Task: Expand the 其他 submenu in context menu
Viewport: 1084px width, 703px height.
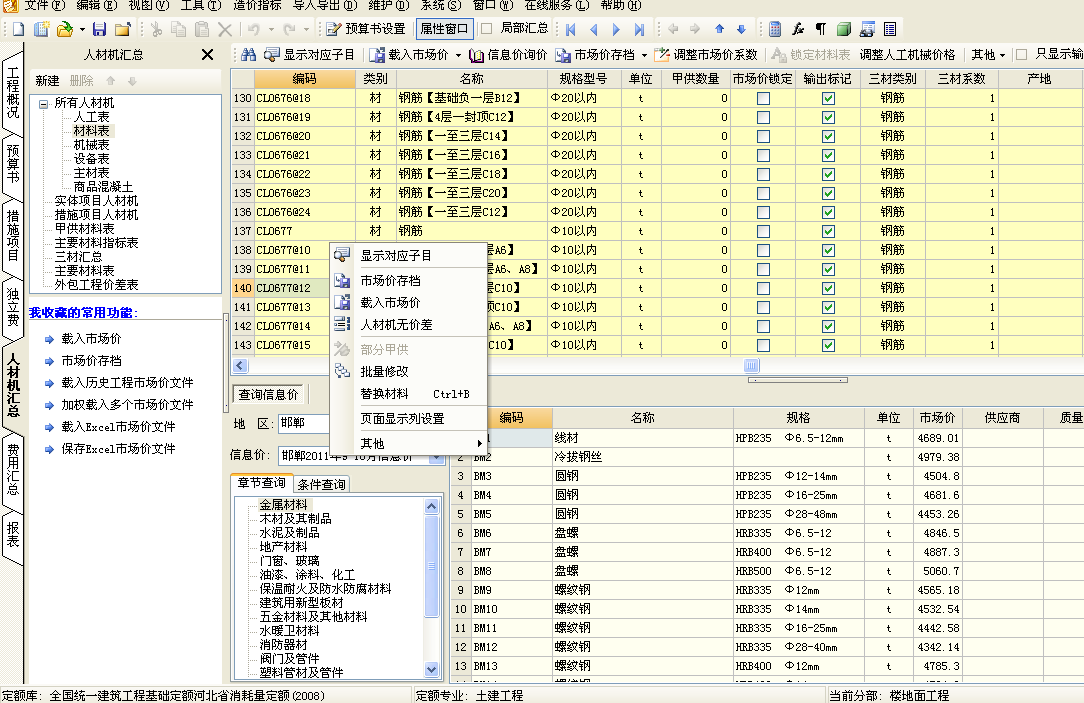Action: tap(409, 444)
